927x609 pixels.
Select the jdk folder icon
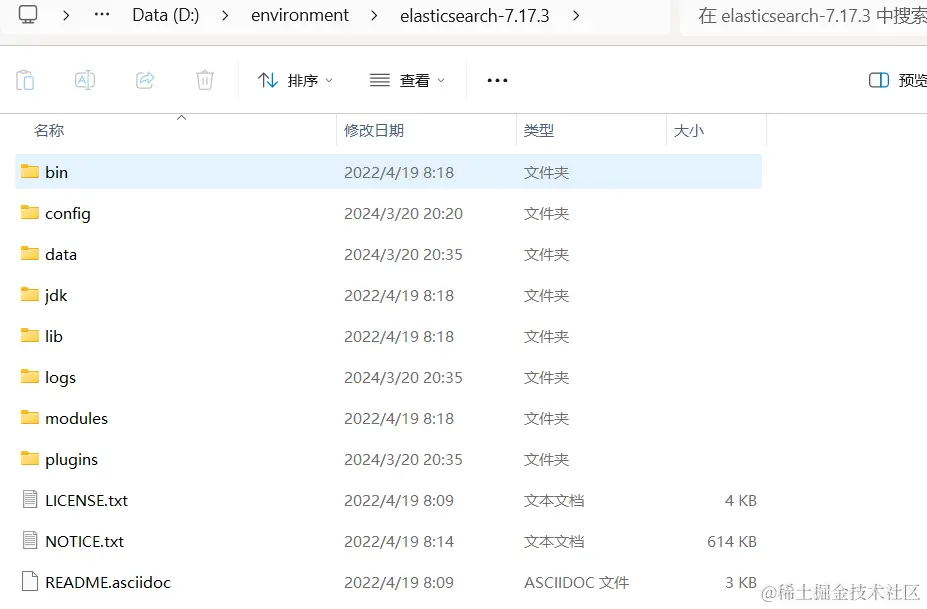[30, 294]
